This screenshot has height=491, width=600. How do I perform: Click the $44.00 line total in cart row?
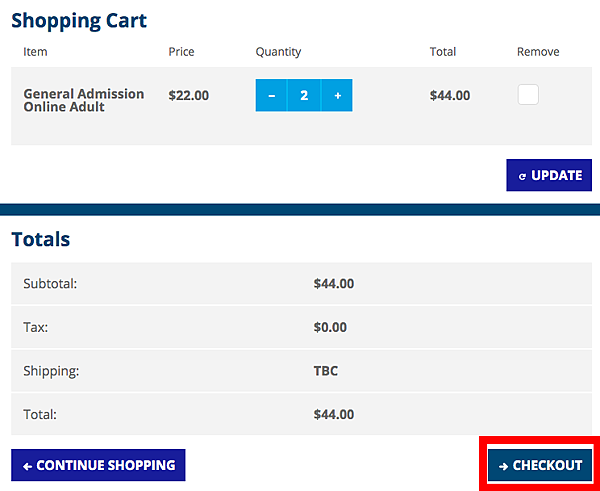449,96
